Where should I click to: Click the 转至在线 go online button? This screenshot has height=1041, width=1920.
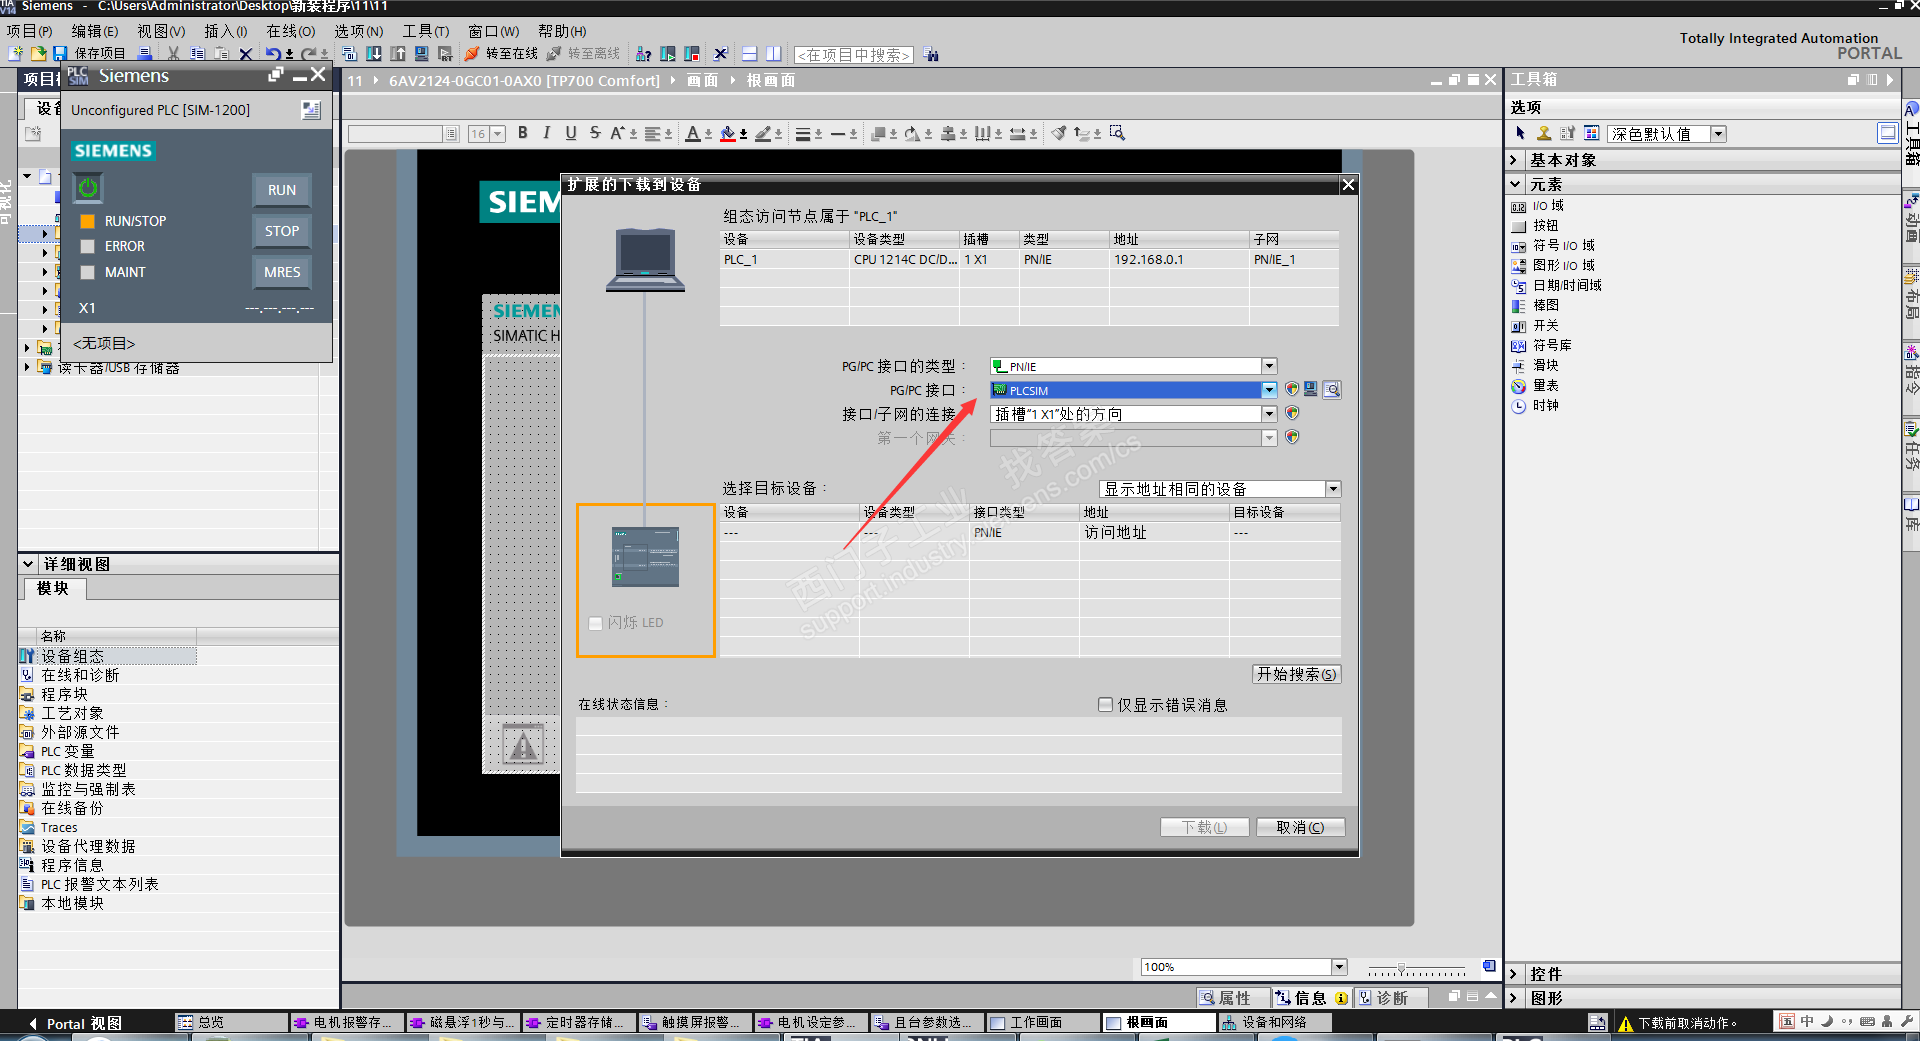coord(501,53)
